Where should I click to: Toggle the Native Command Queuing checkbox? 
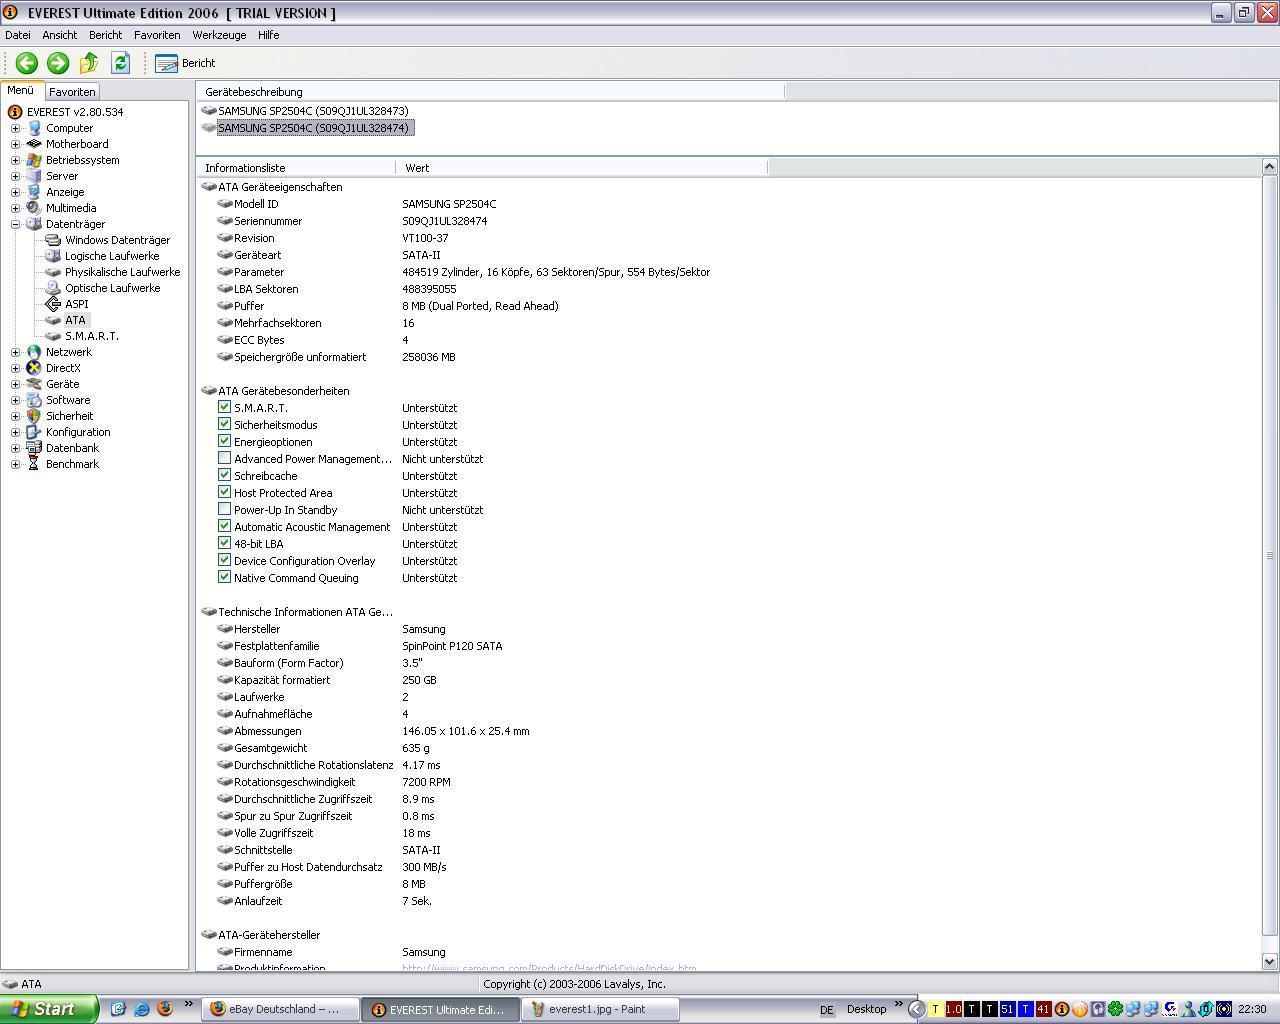pos(225,577)
